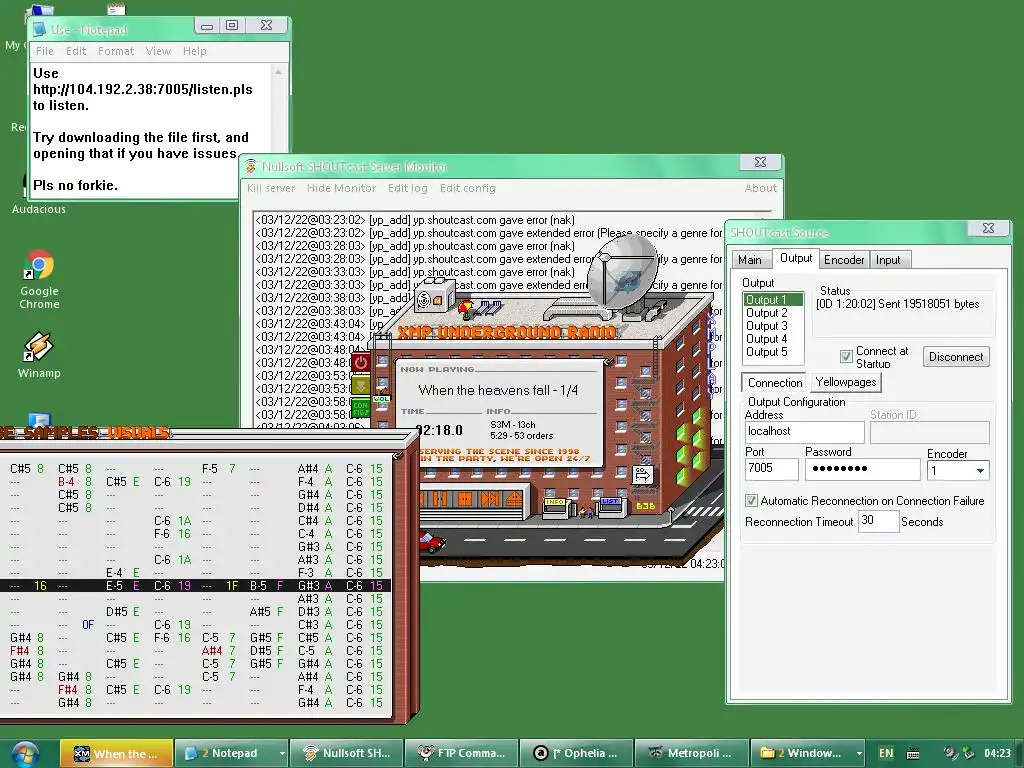The image size is (1024, 768).
Task: Open Notepad's Help menu
Action: 195,51
